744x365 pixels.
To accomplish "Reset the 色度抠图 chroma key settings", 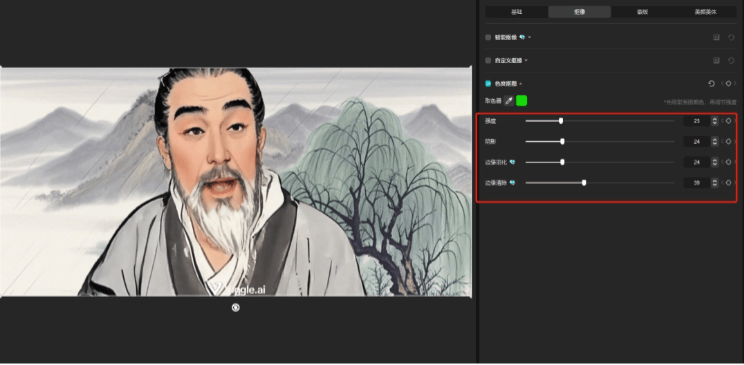I will point(711,84).
